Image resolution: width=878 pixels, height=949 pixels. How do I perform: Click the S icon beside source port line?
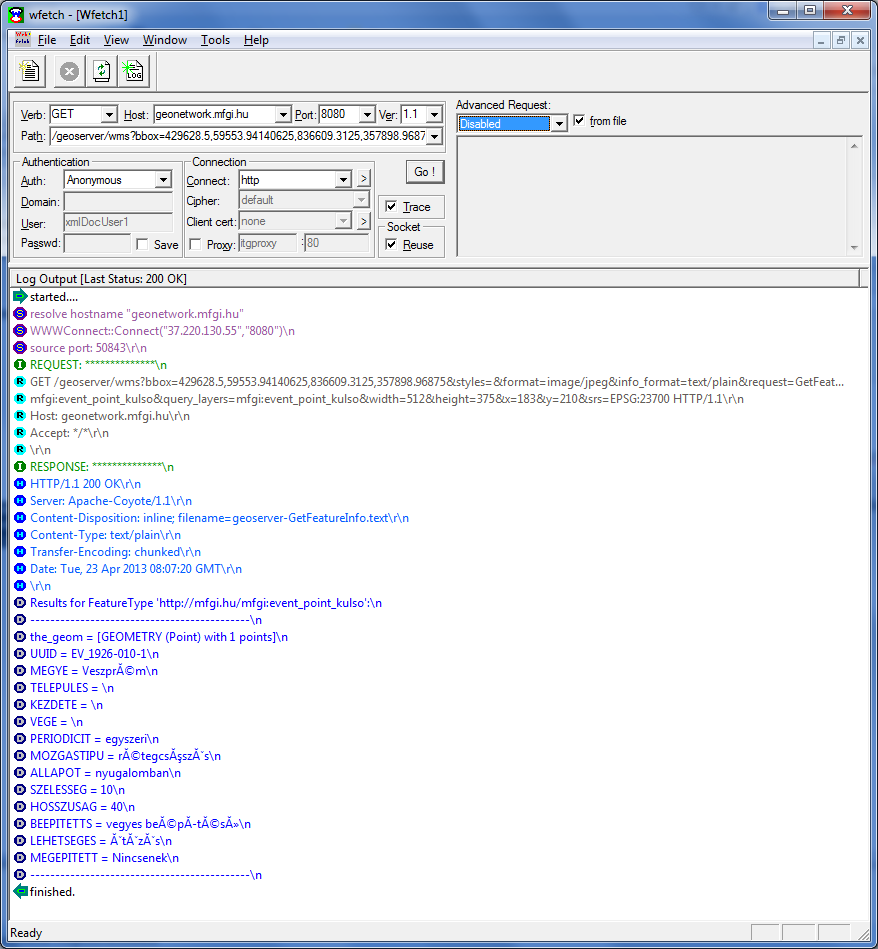pyautogui.click(x=20, y=347)
